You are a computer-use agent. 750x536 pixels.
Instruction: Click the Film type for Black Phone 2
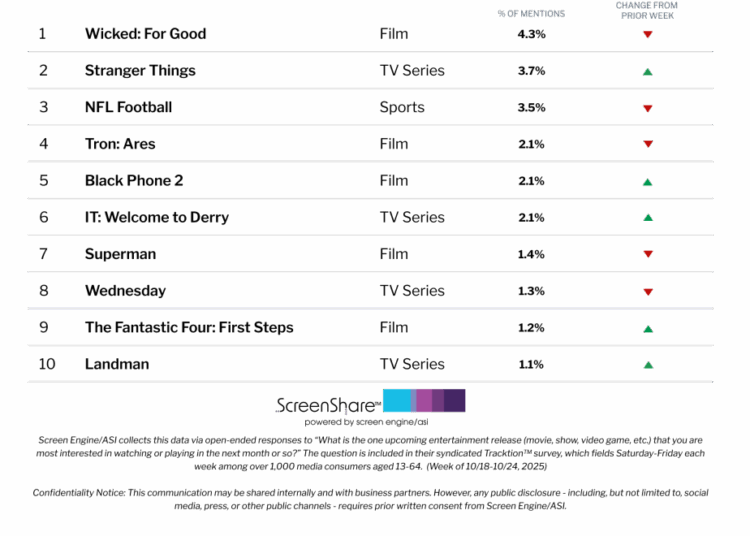(394, 181)
